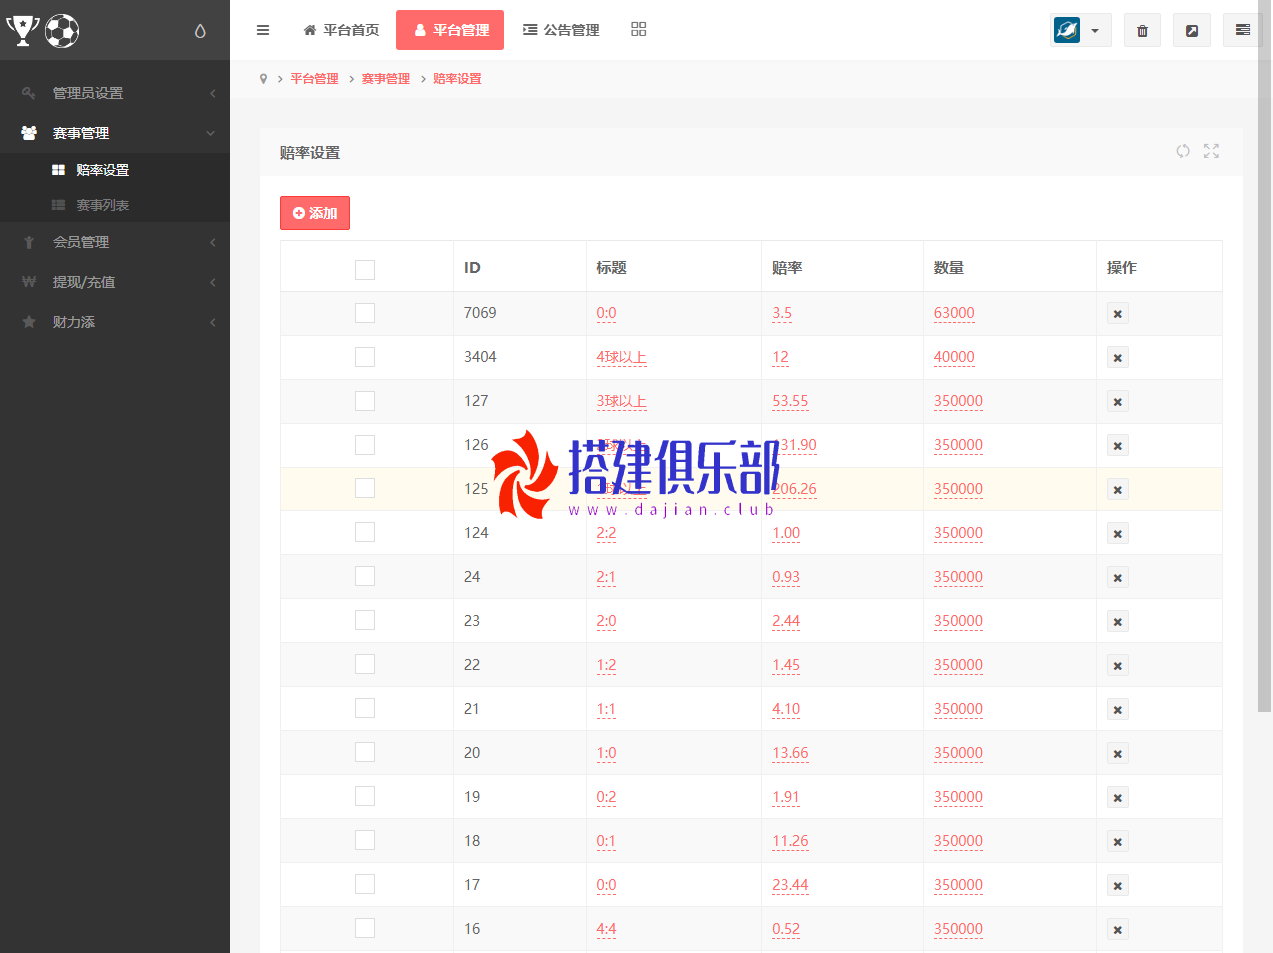1273x953 pixels.
Task: Toggle the select-all checkbox in table header
Action: (x=365, y=269)
